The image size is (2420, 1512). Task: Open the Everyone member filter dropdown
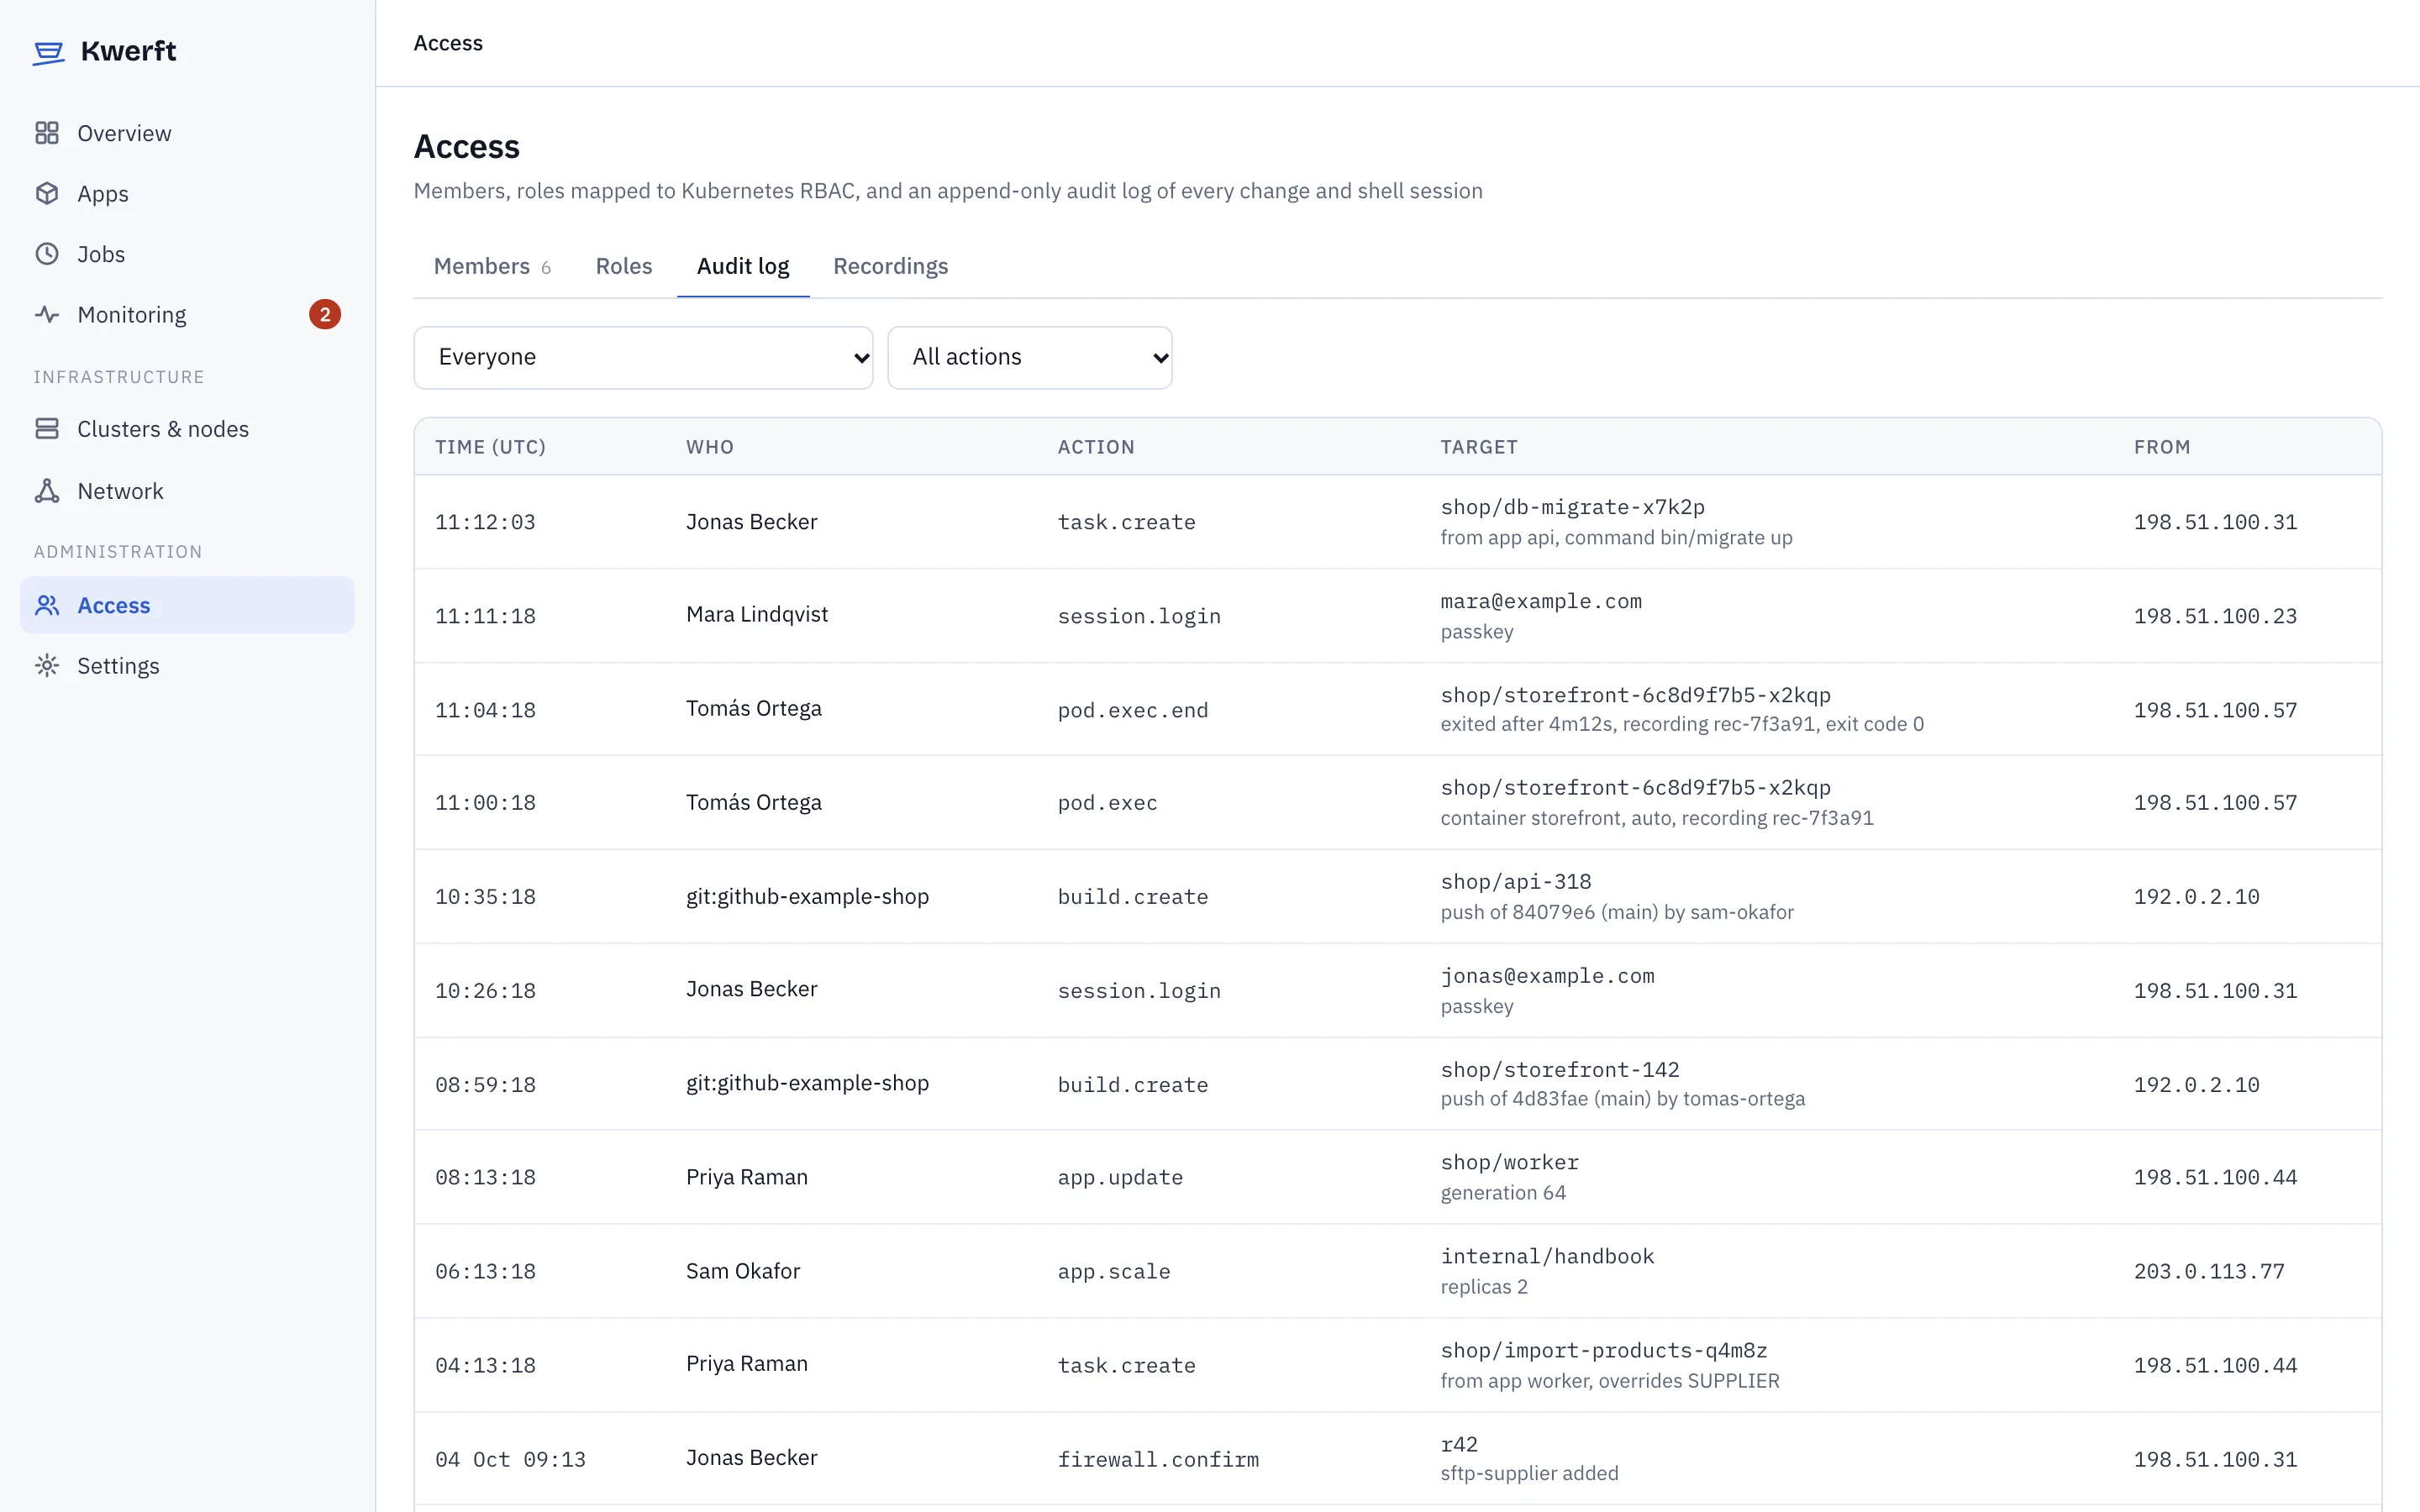(x=643, y=357)
